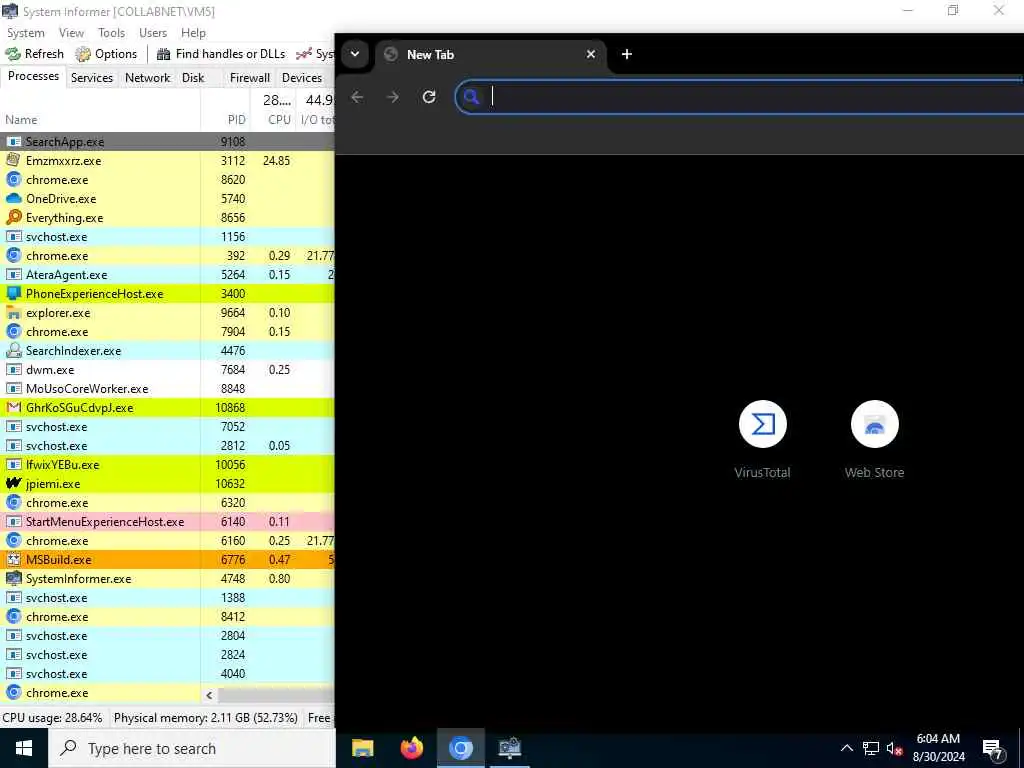The width and height of the screenshot is (1024, 768).
Task: Click the SearchIndexer.exe icon
Action: click(13, 351)
